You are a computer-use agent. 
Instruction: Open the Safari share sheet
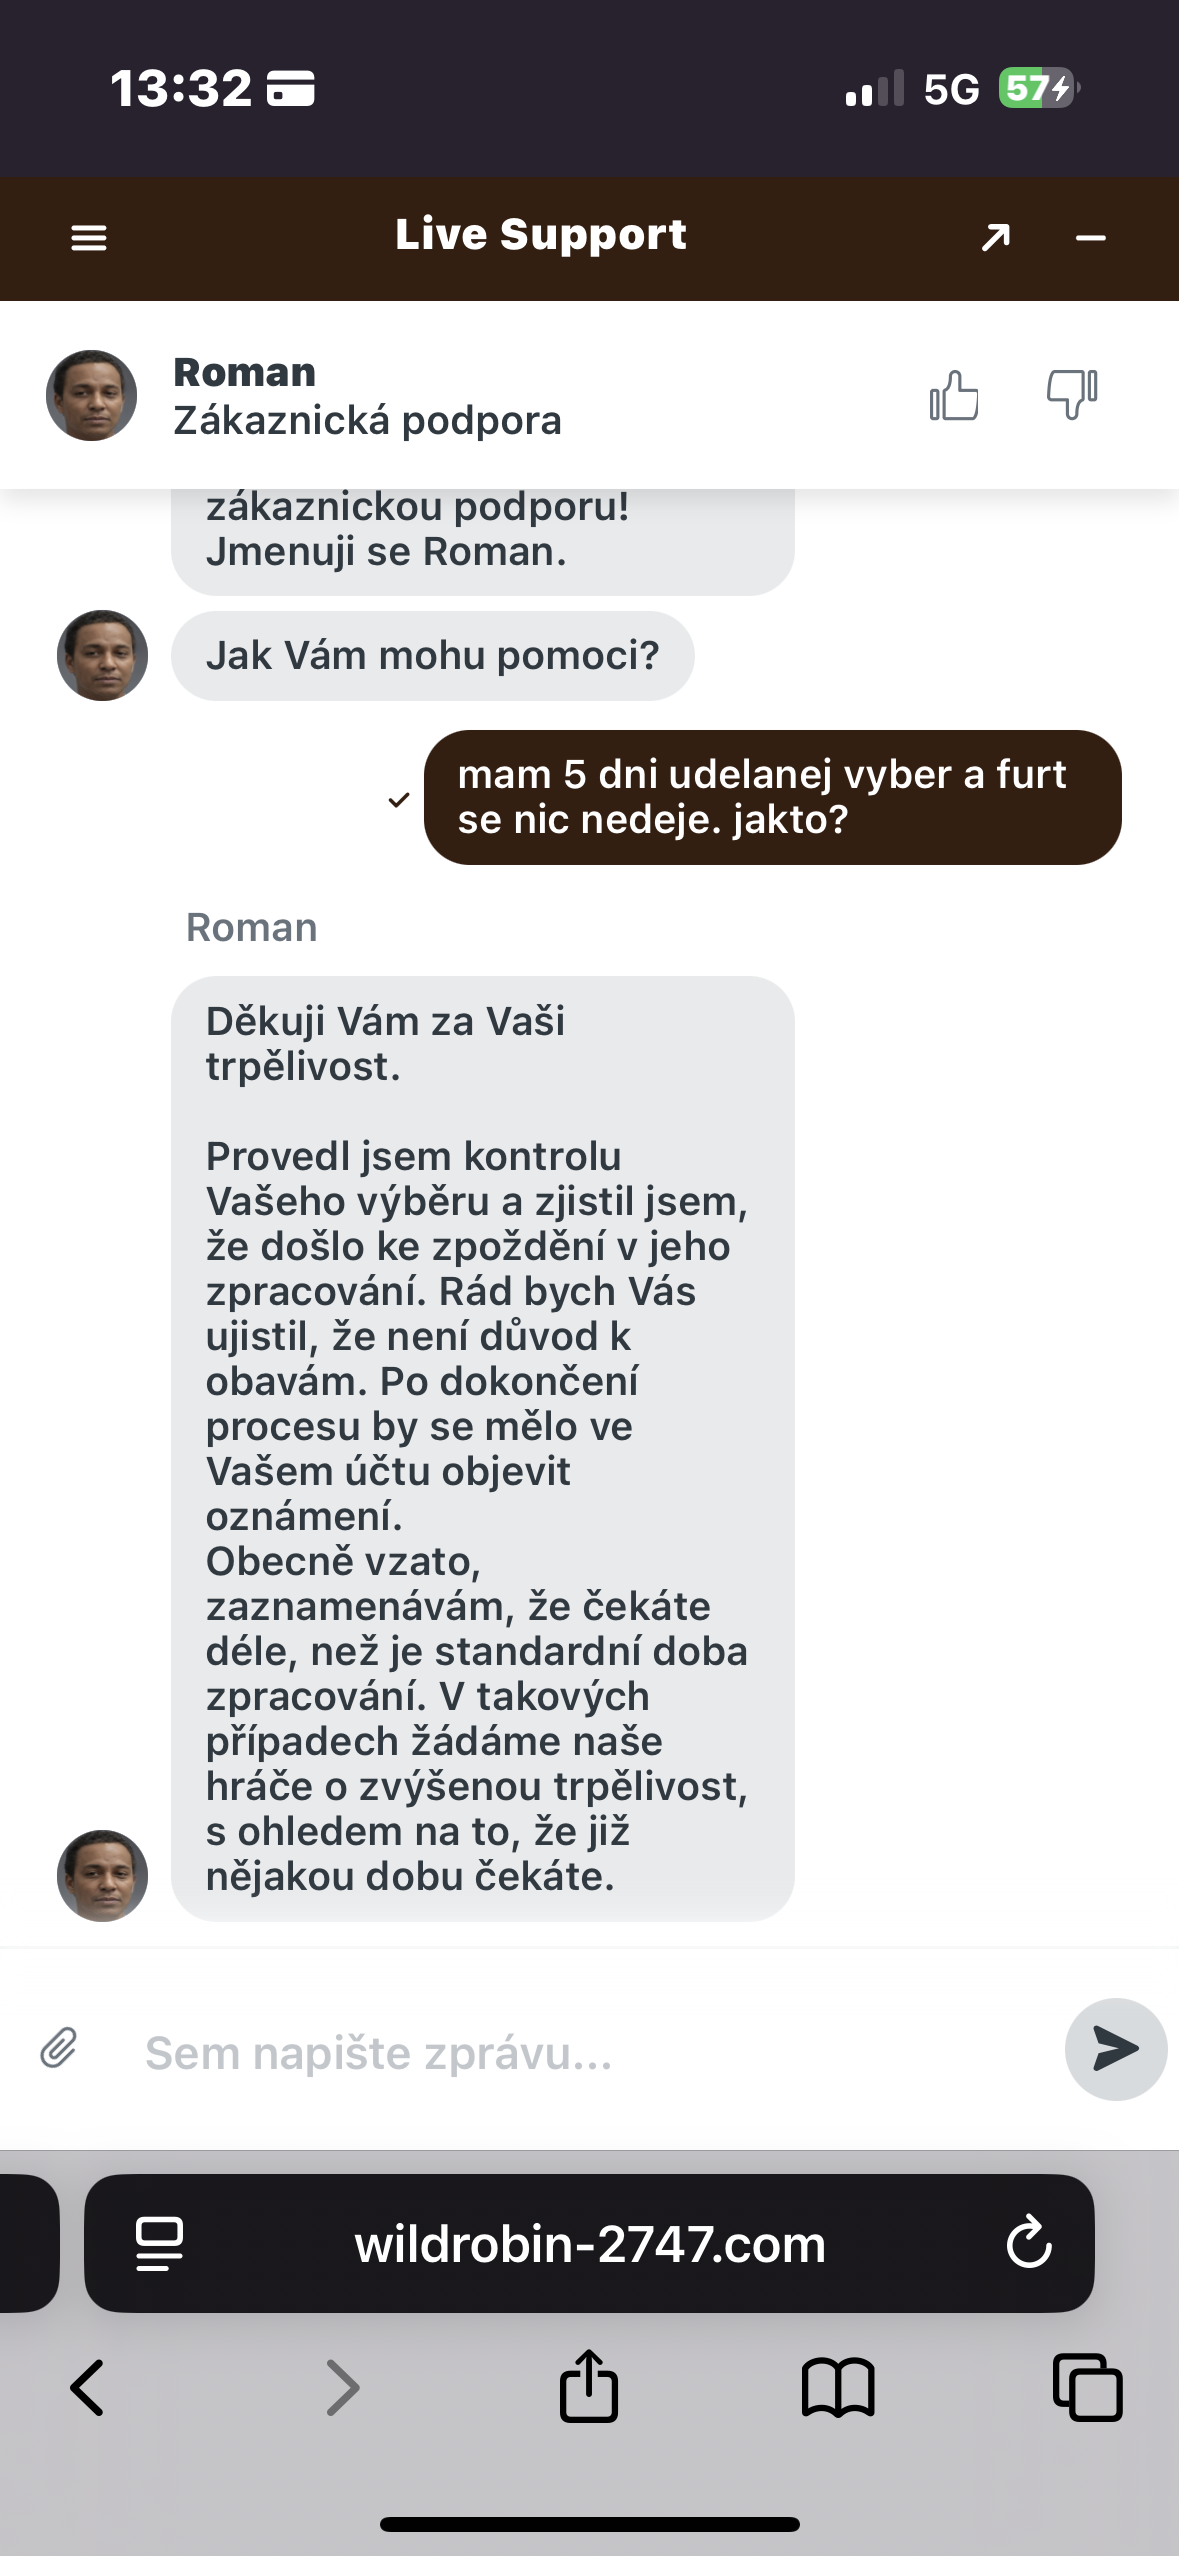pos(589,2386)
